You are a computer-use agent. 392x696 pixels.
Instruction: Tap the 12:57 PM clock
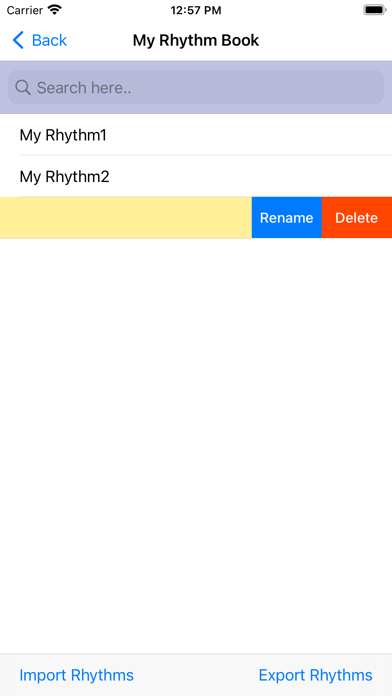point(196,10)
